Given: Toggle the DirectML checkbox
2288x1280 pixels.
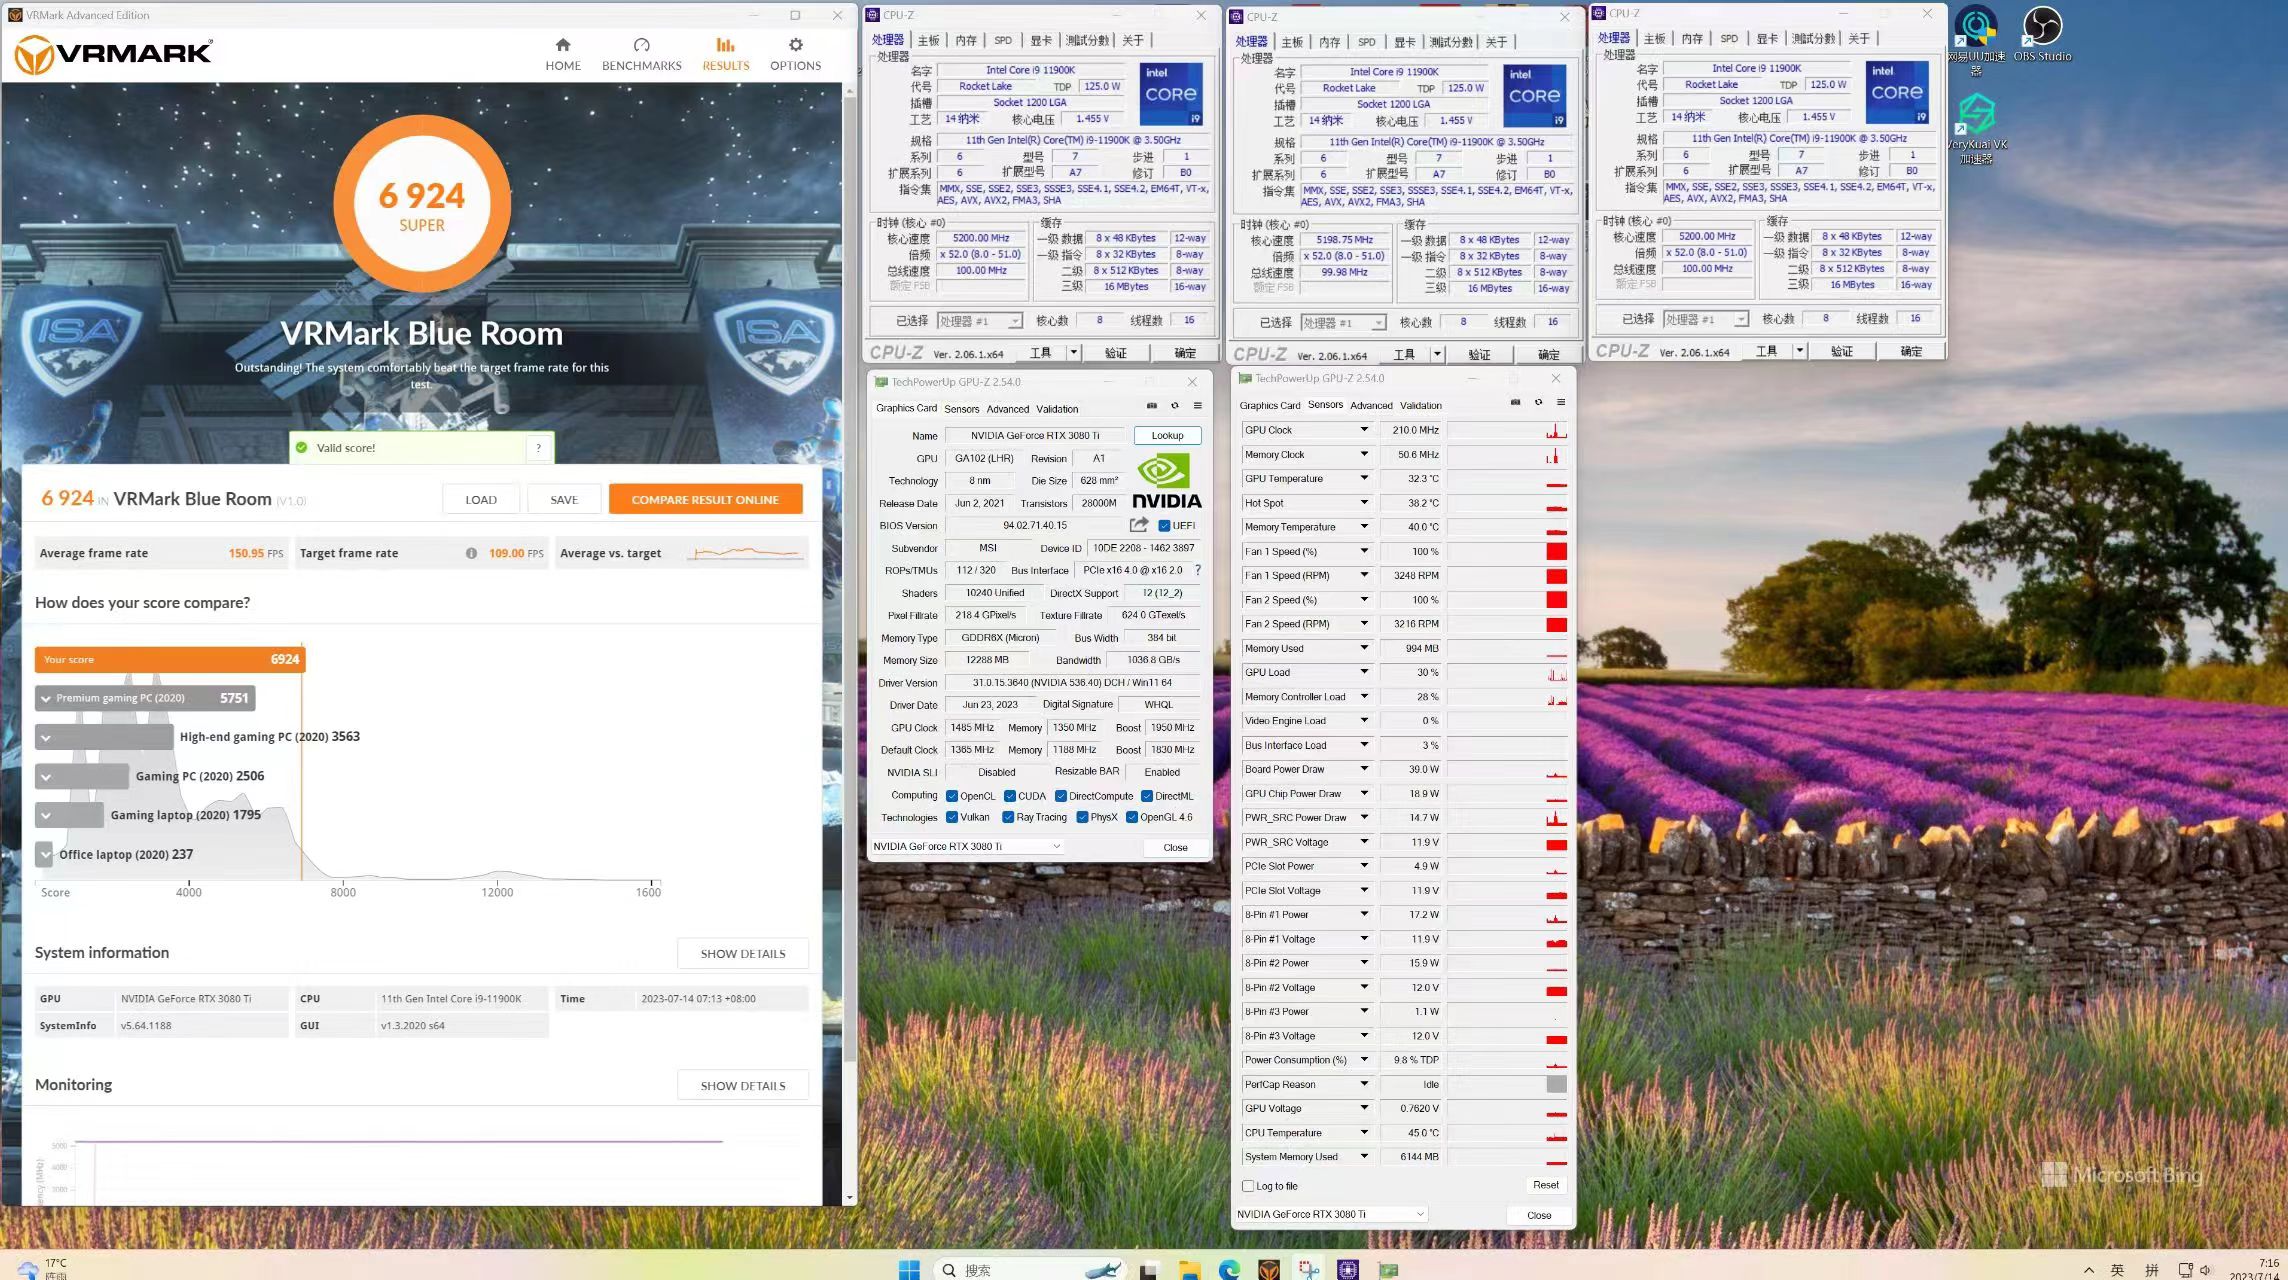Looking at the screenshot, I should 1147,796.
